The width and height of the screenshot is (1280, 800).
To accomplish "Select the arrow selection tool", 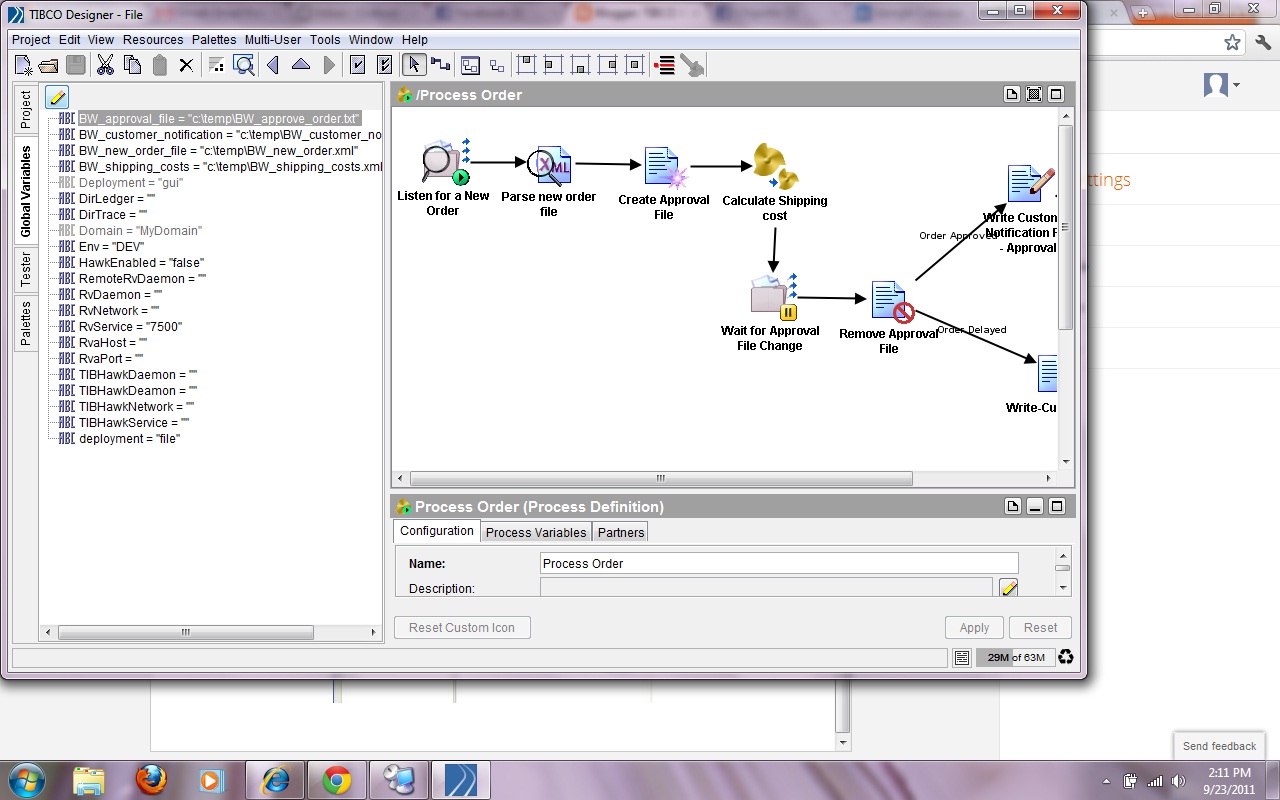I will click(x=413, y=65).
